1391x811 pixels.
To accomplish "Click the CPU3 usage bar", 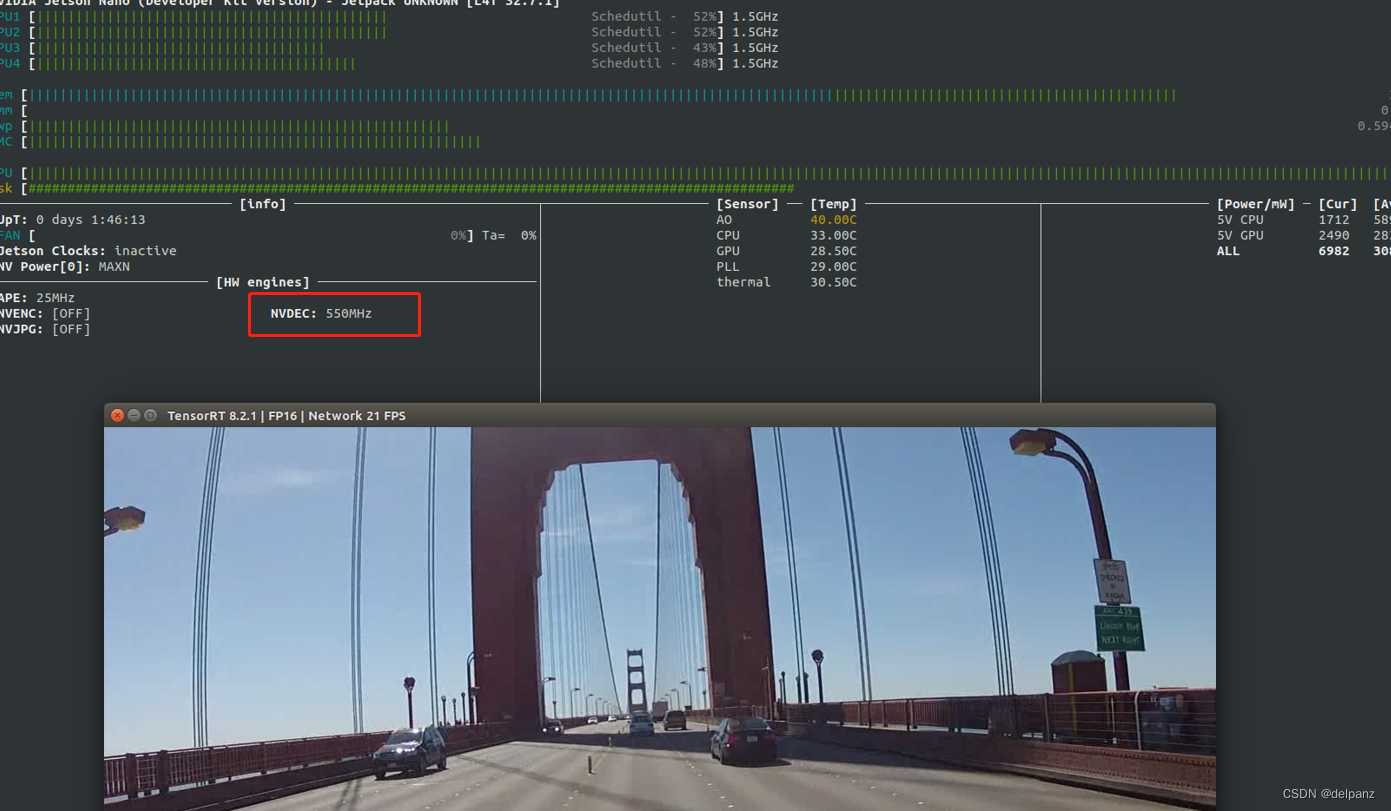I will pyautogui.click(x=180, y=48).
